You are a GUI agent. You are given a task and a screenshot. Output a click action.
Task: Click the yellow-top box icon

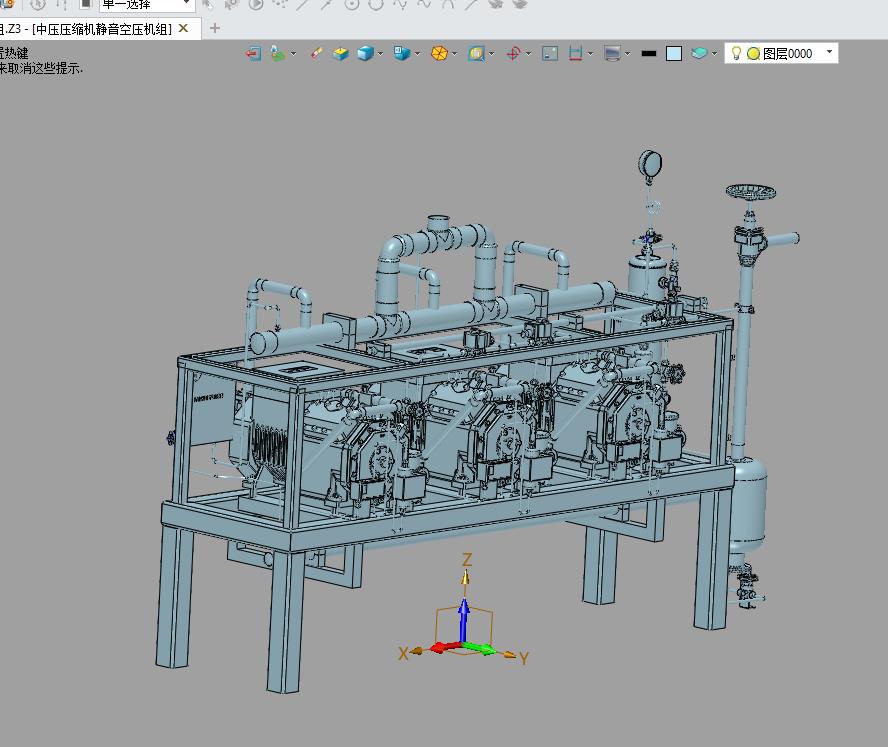340,54
